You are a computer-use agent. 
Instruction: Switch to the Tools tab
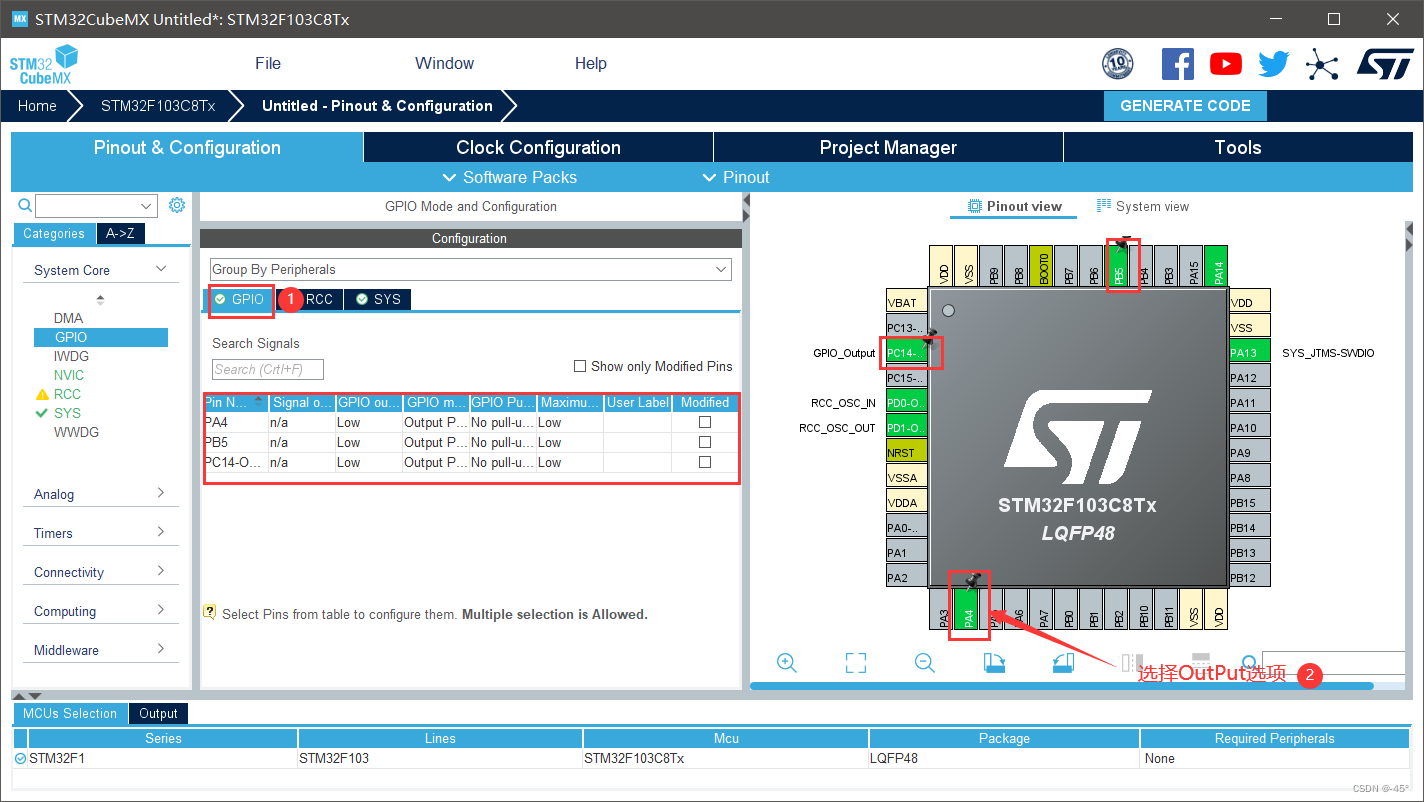[x=1238, y=147]
